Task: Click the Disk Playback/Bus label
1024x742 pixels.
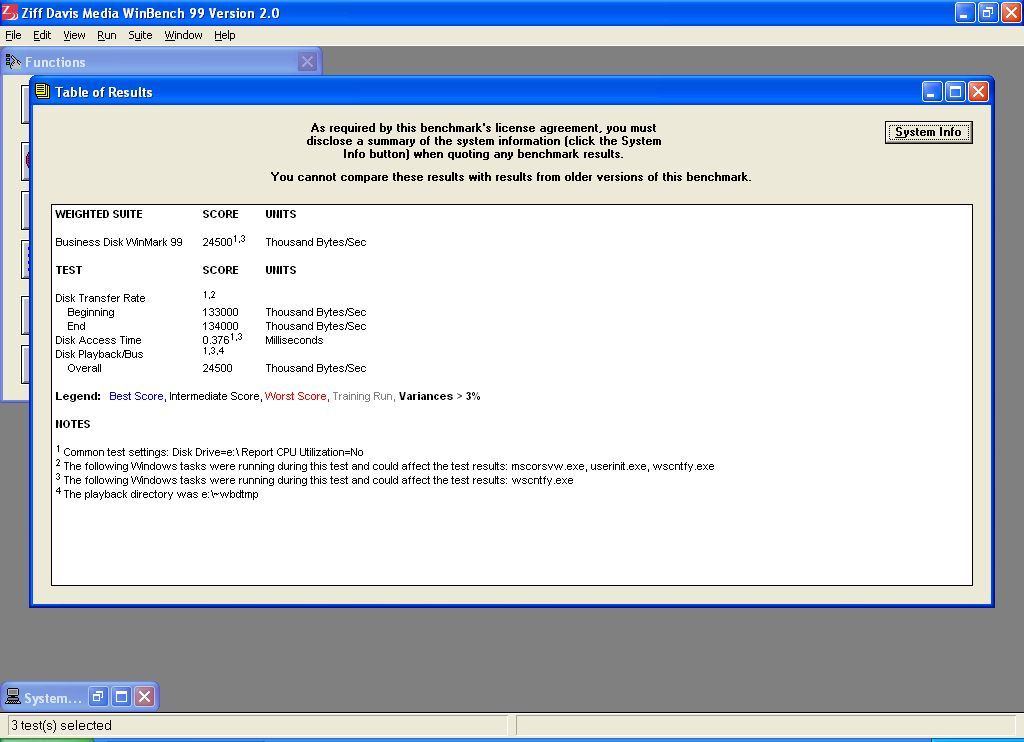Action: pyautogui.click(x=99, y=354)
